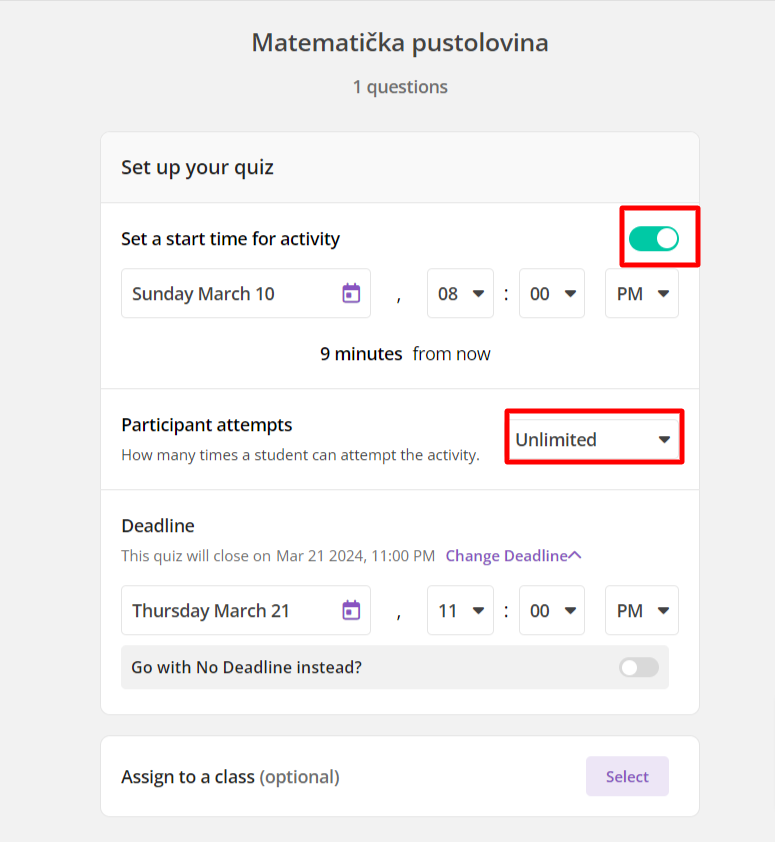Open start time minutes dropdown
The height and width of the screenshot is (842, 775).
pyautogui.click(x=552, y=294)
